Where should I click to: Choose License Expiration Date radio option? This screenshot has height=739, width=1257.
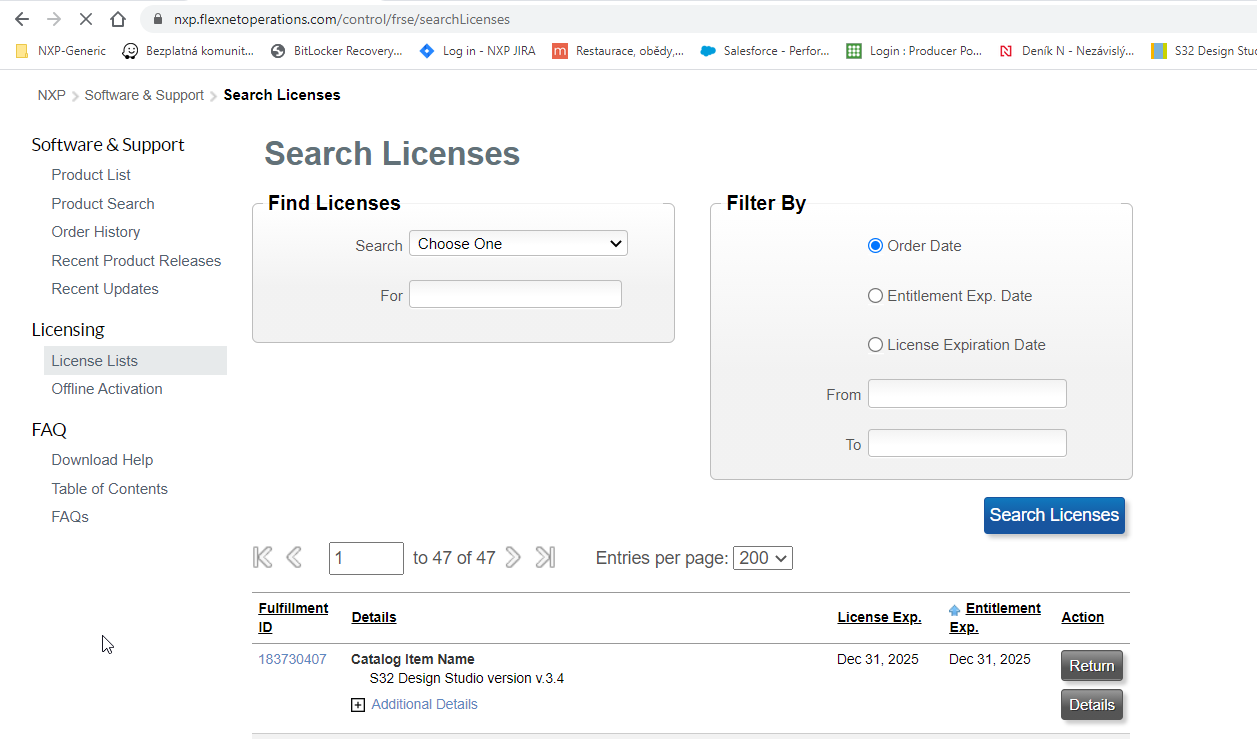[876, 345]
